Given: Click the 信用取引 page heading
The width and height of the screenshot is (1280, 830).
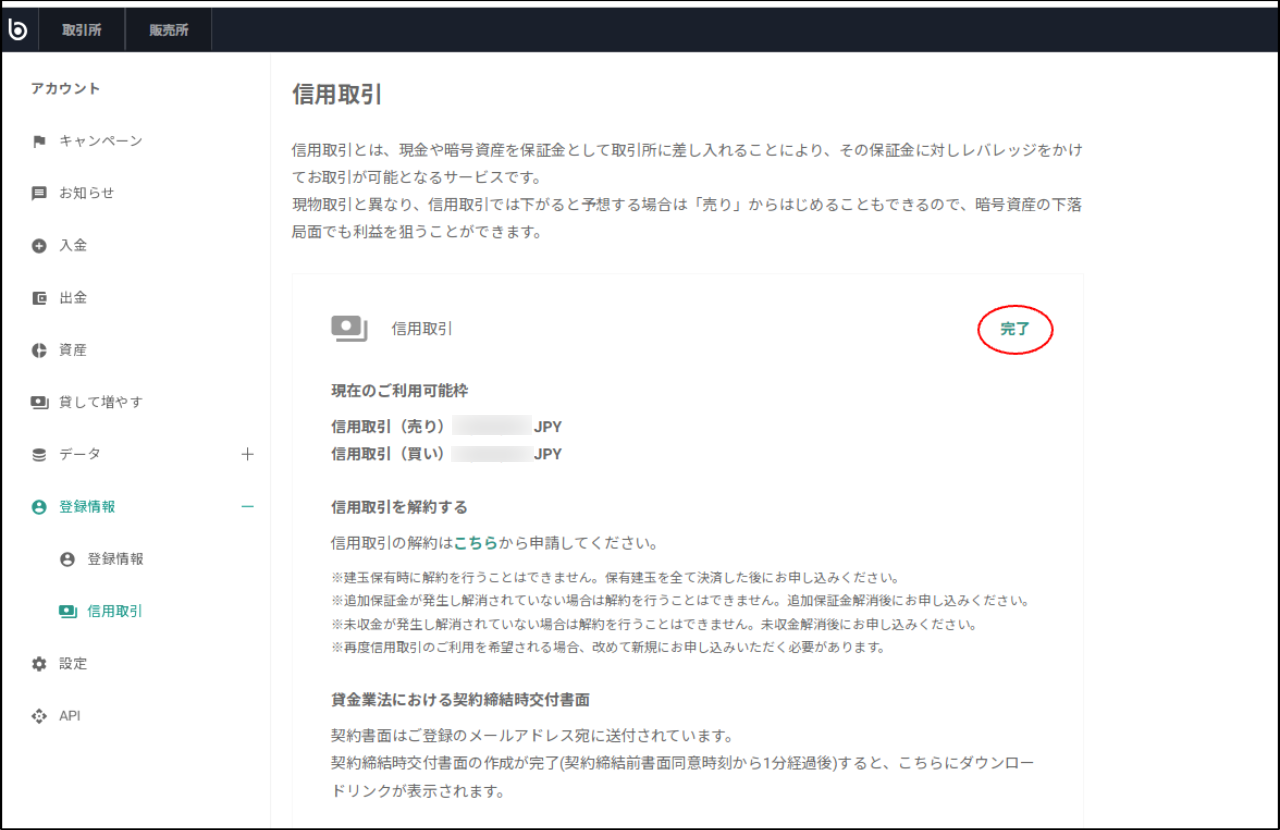Looking at the screenshot, I should tap(338, 95).
